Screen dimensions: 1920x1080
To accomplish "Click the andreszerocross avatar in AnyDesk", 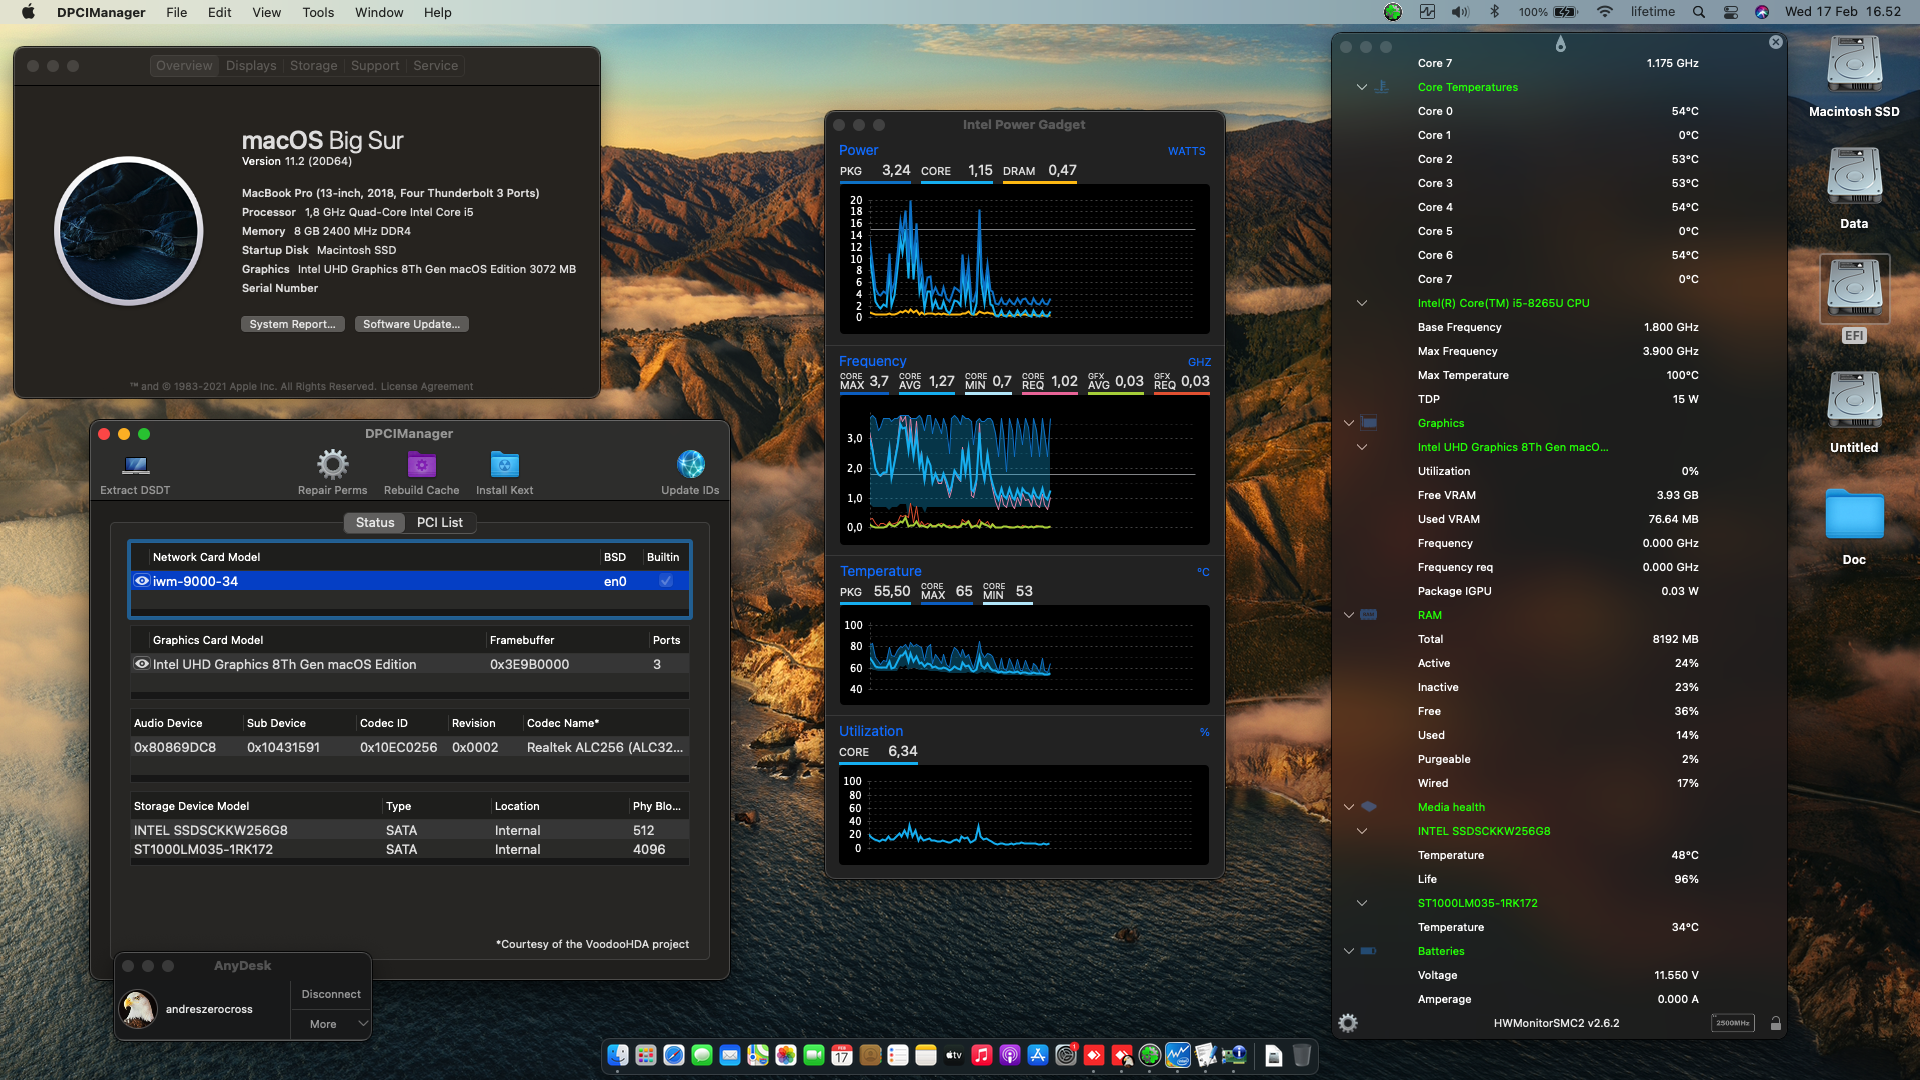I will click(x=138, y=1009).
